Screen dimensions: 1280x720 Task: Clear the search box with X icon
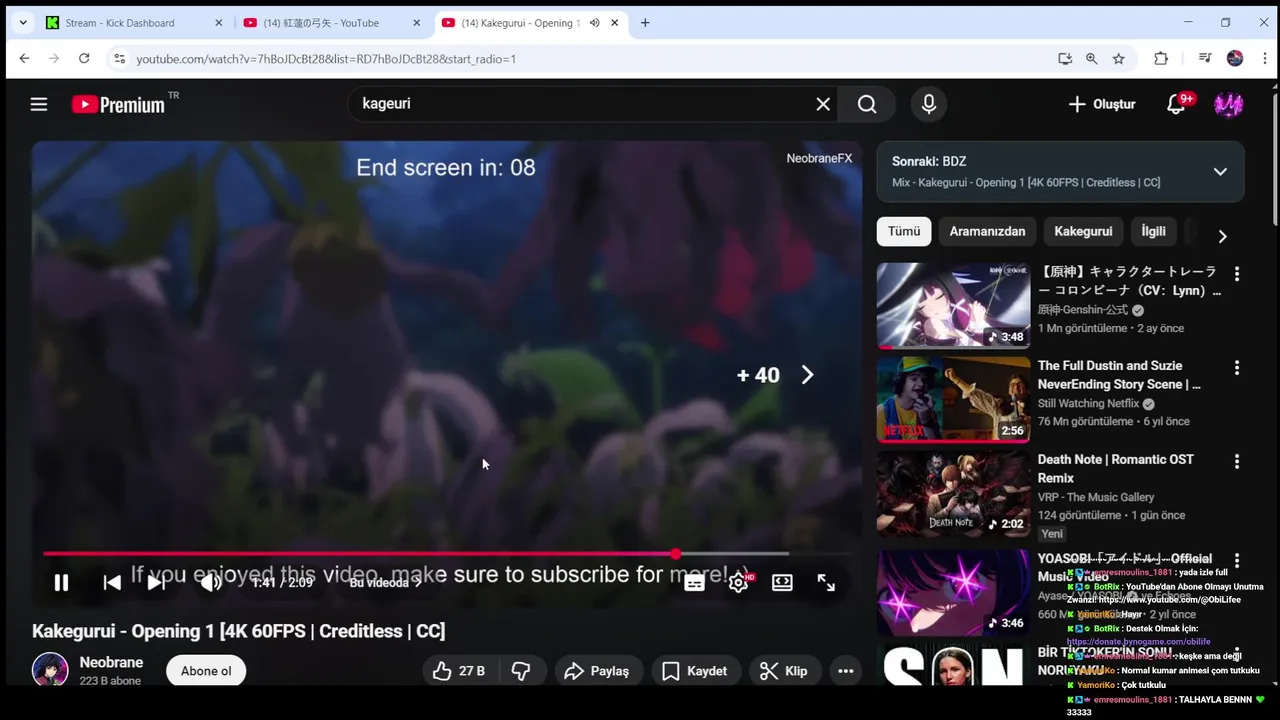(823, 104)
